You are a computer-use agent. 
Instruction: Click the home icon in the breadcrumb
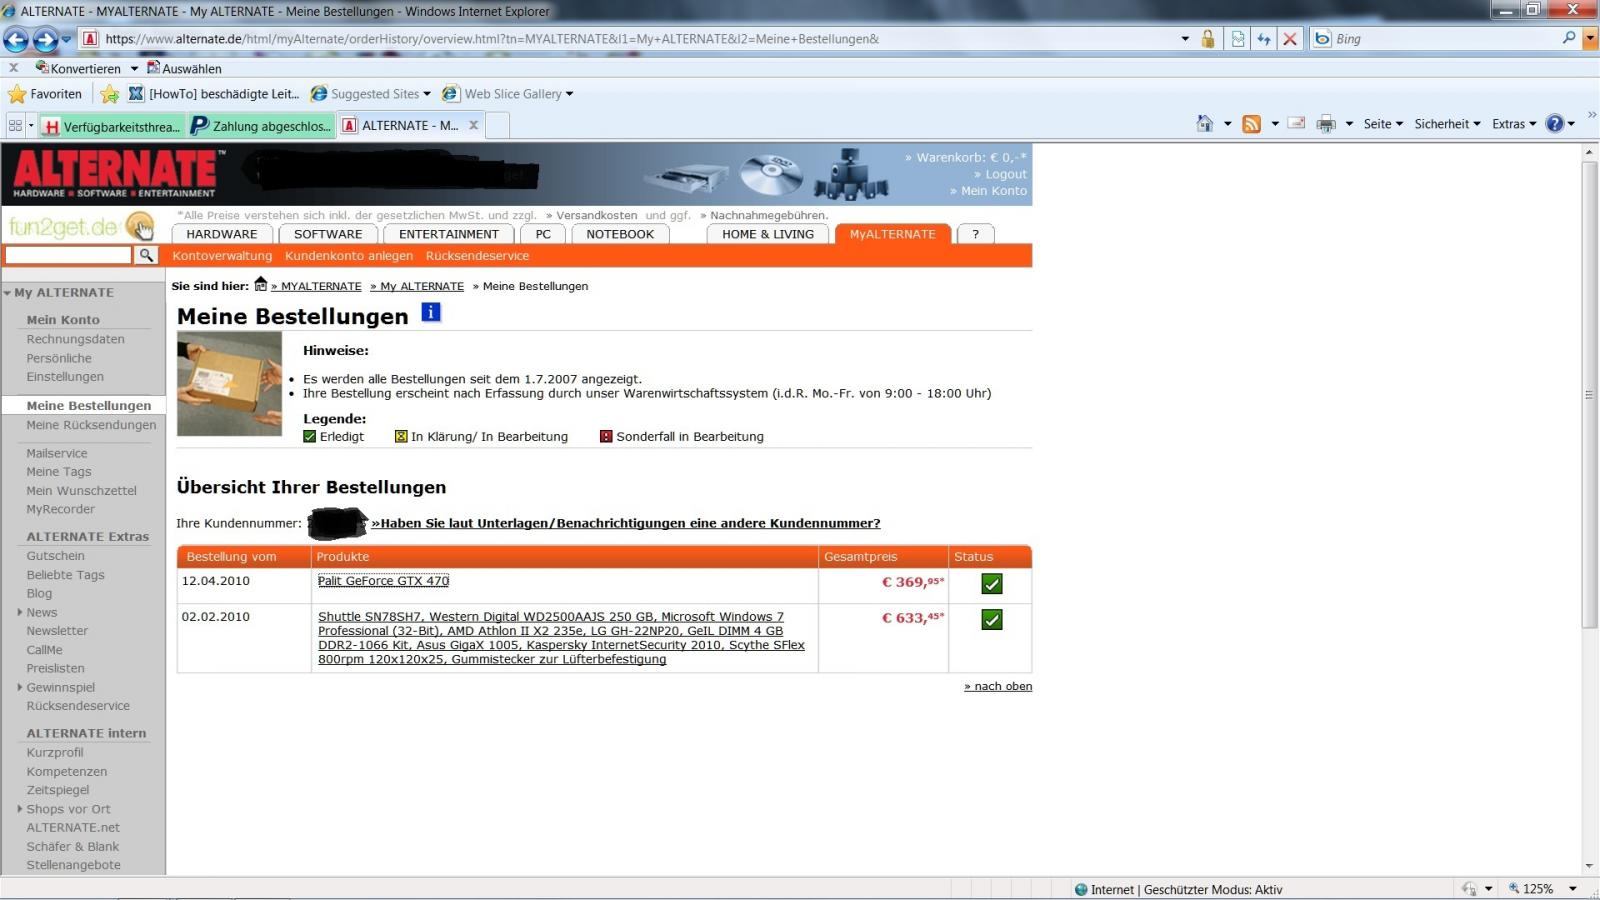click(261, 284)
